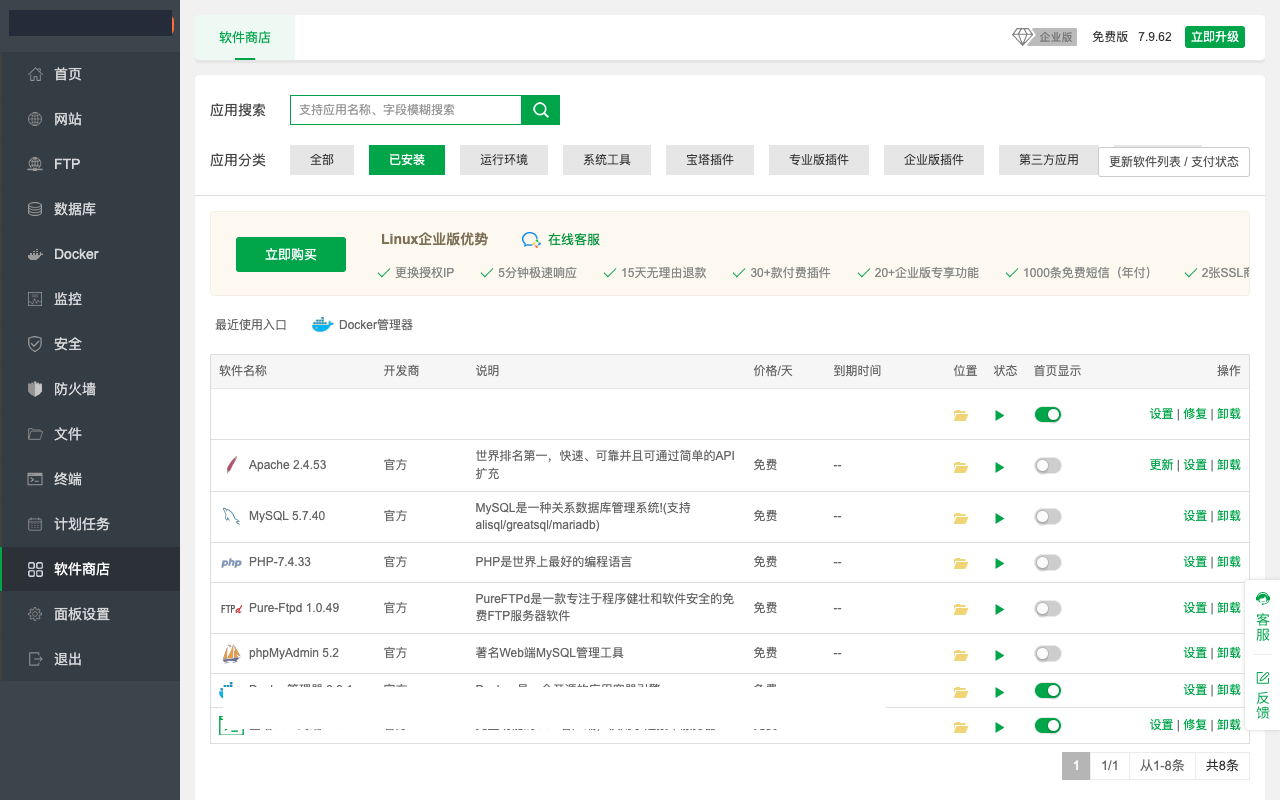
Task: Click the green search magnifier icon
Action: click(540, 110)
